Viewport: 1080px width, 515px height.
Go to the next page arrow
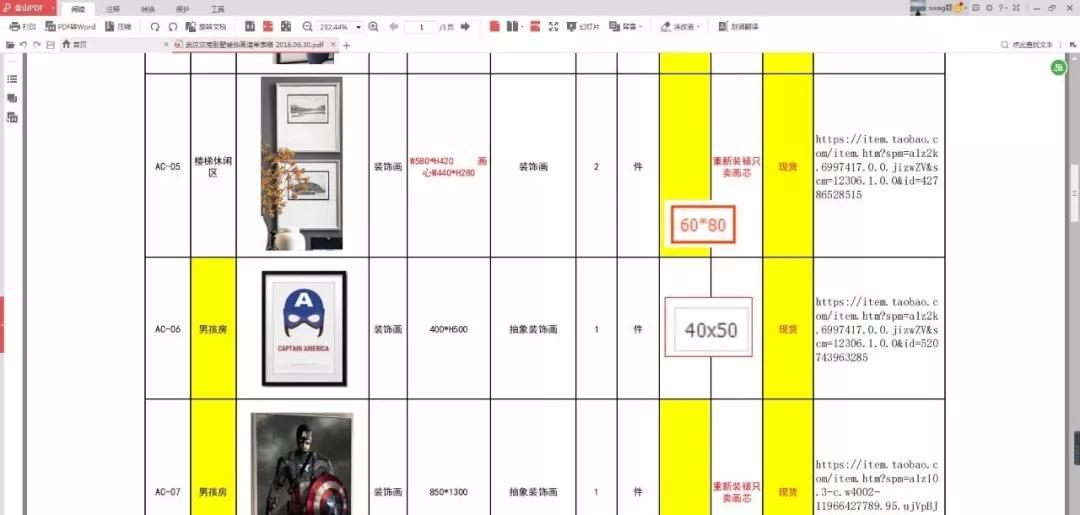click(x=466, y=27)
